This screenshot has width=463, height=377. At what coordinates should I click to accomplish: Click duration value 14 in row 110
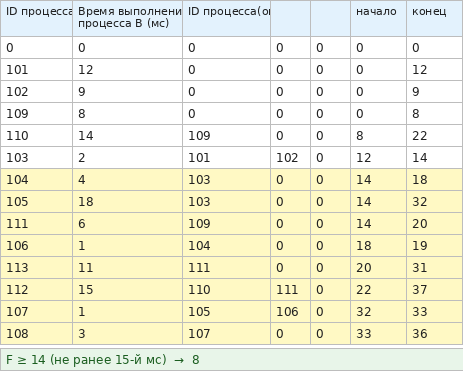[128, 136]
